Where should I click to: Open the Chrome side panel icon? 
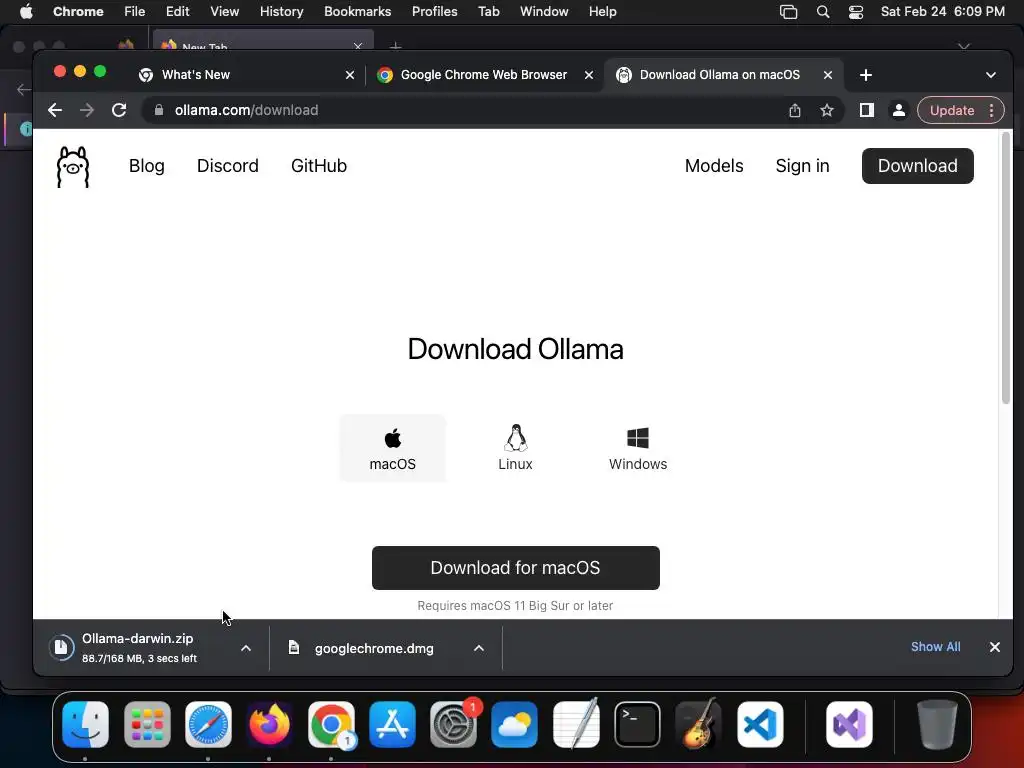[867, 110]
